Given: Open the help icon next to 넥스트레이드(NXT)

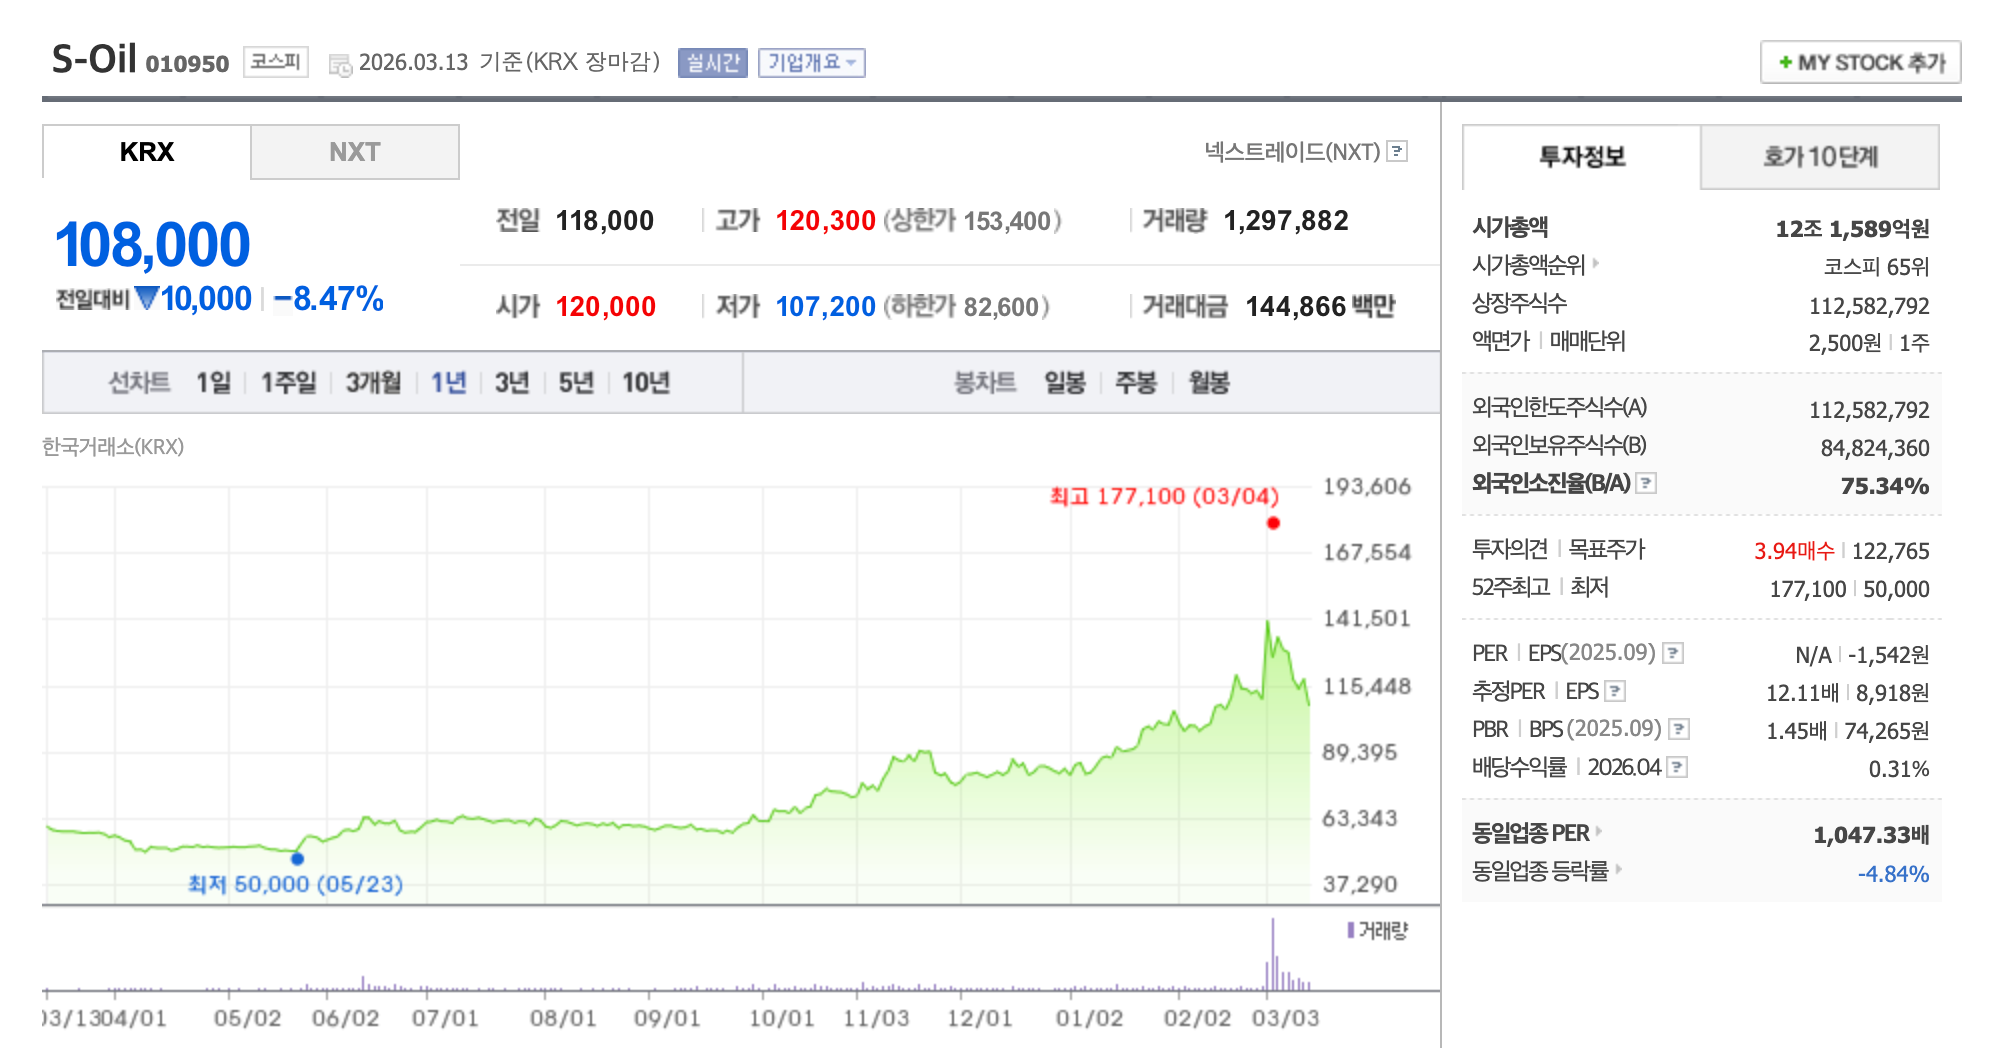Looking at the screenshot, I should click(1398, 151).
